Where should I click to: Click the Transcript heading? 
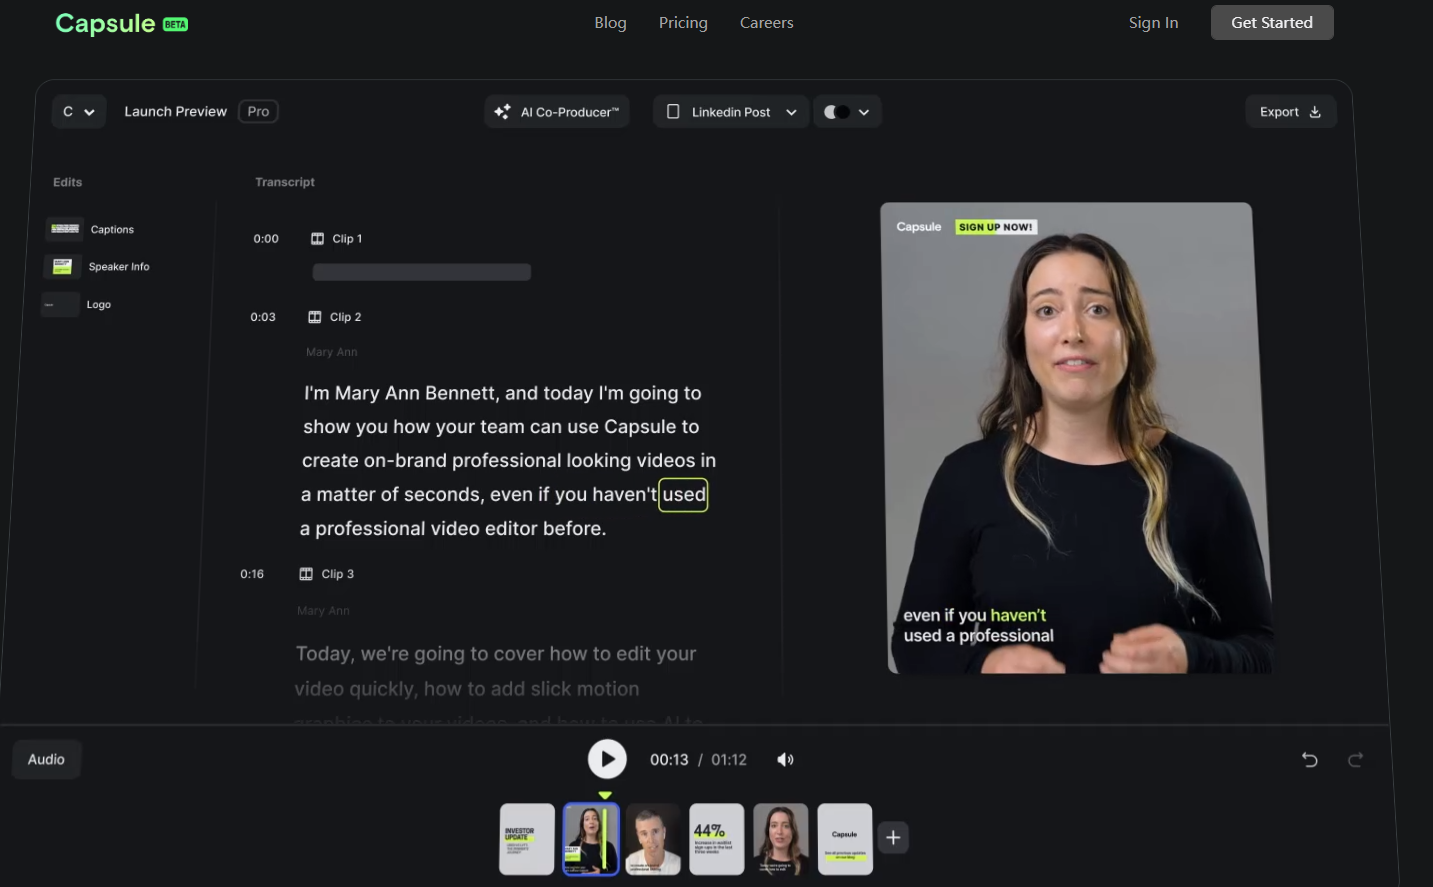tap(285, 182)
